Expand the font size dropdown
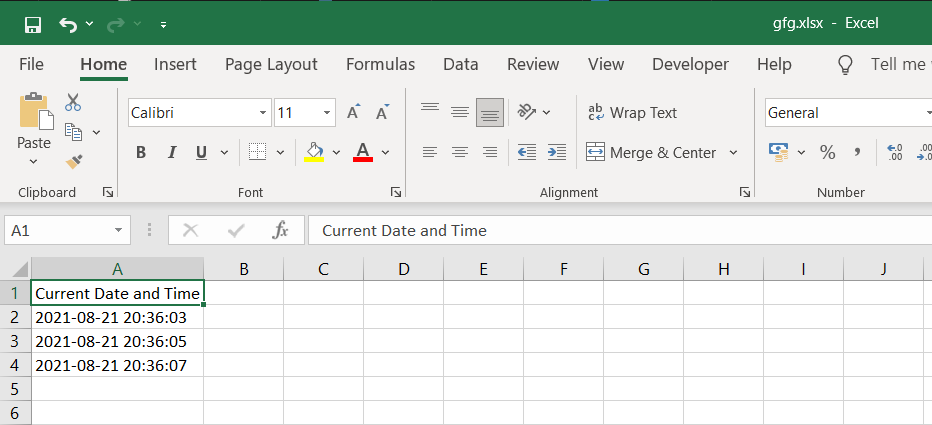The height and width of the screenshot is (425, 932). (327, 113)
